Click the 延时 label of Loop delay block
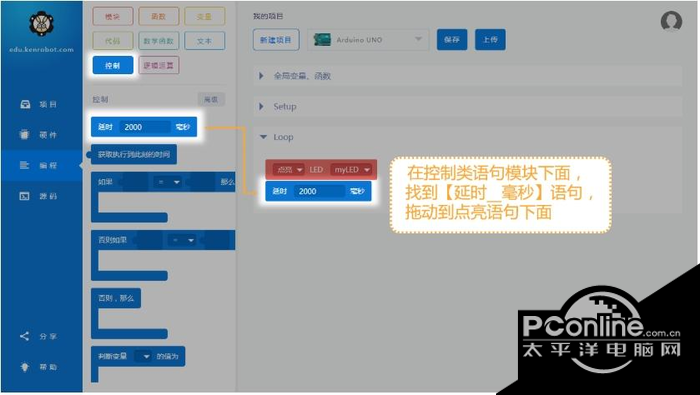Screen dimensions: 700x395 tap(279, 191)
